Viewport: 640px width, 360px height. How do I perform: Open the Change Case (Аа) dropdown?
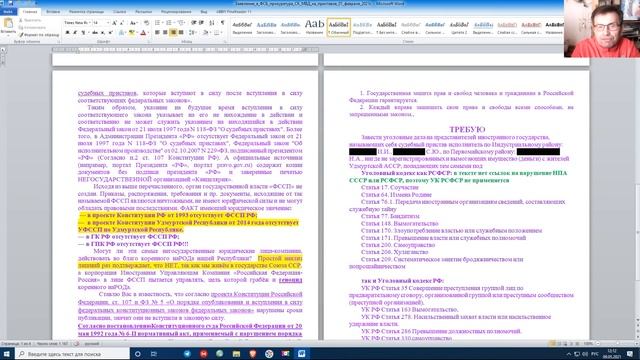[133, 23]
